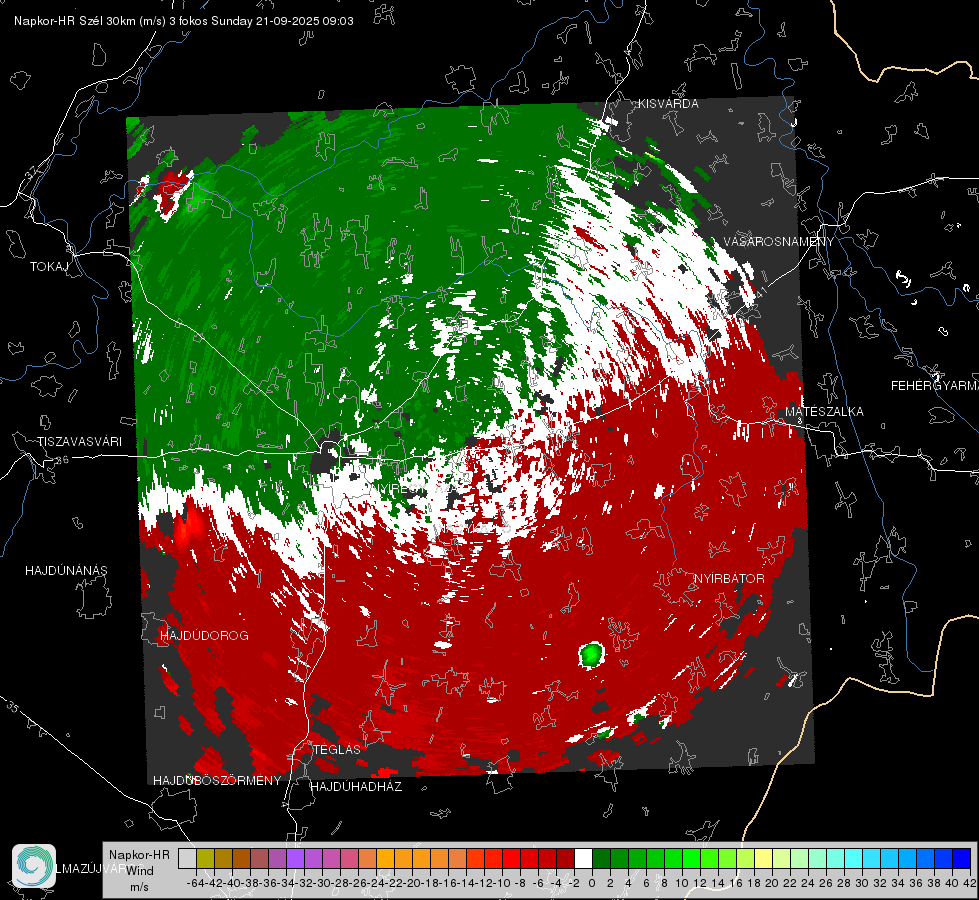The image size is (979, 900).
Task: Click the radar title text at top
Action: tap(184, 21)
